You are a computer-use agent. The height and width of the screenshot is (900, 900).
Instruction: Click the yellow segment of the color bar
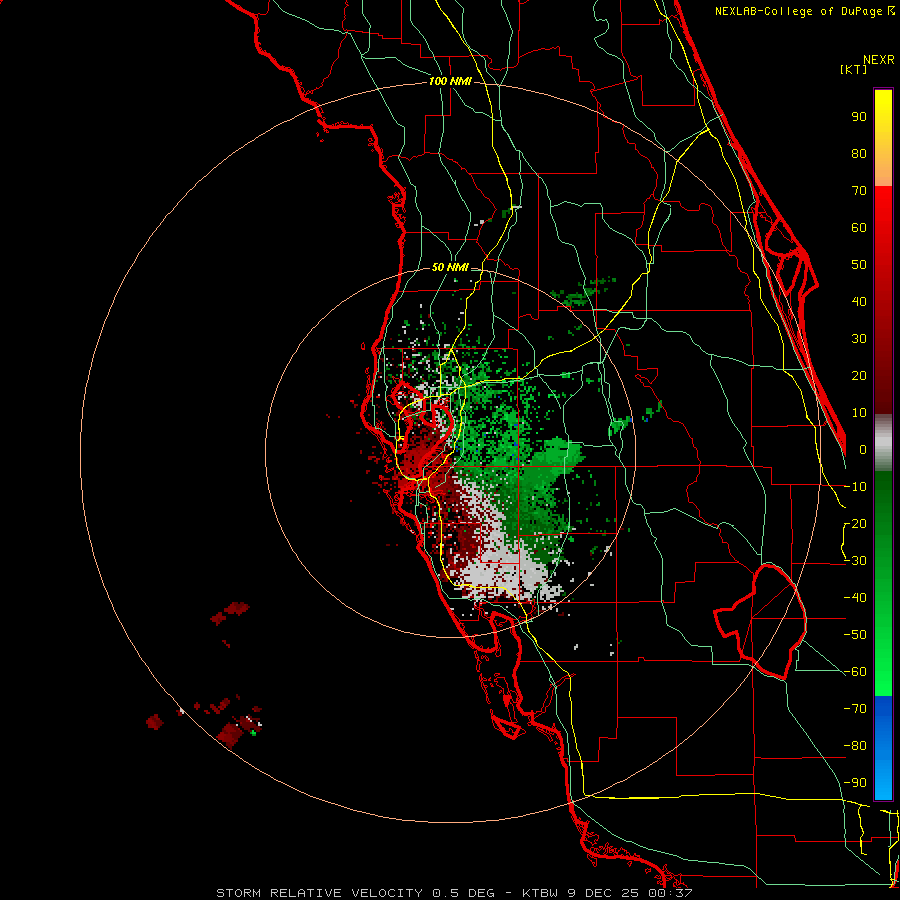coord(883,115)
